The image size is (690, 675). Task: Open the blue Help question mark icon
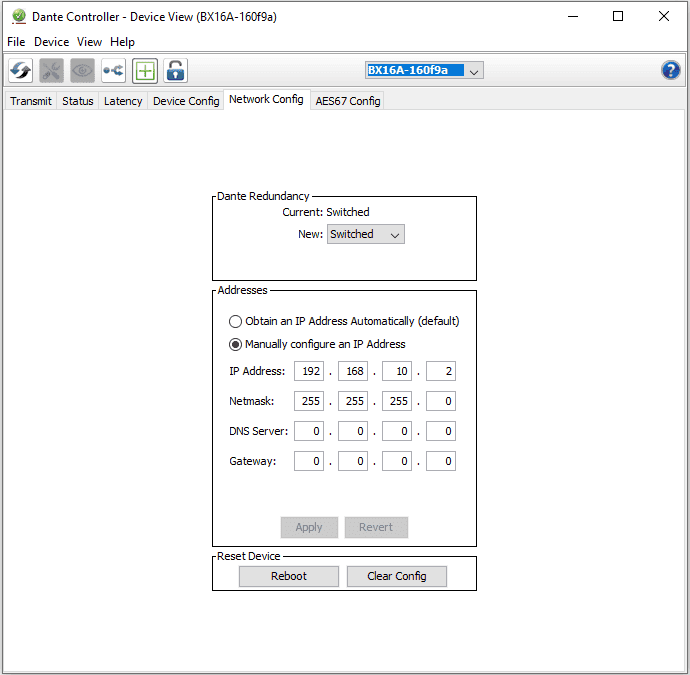coord(671,70)
